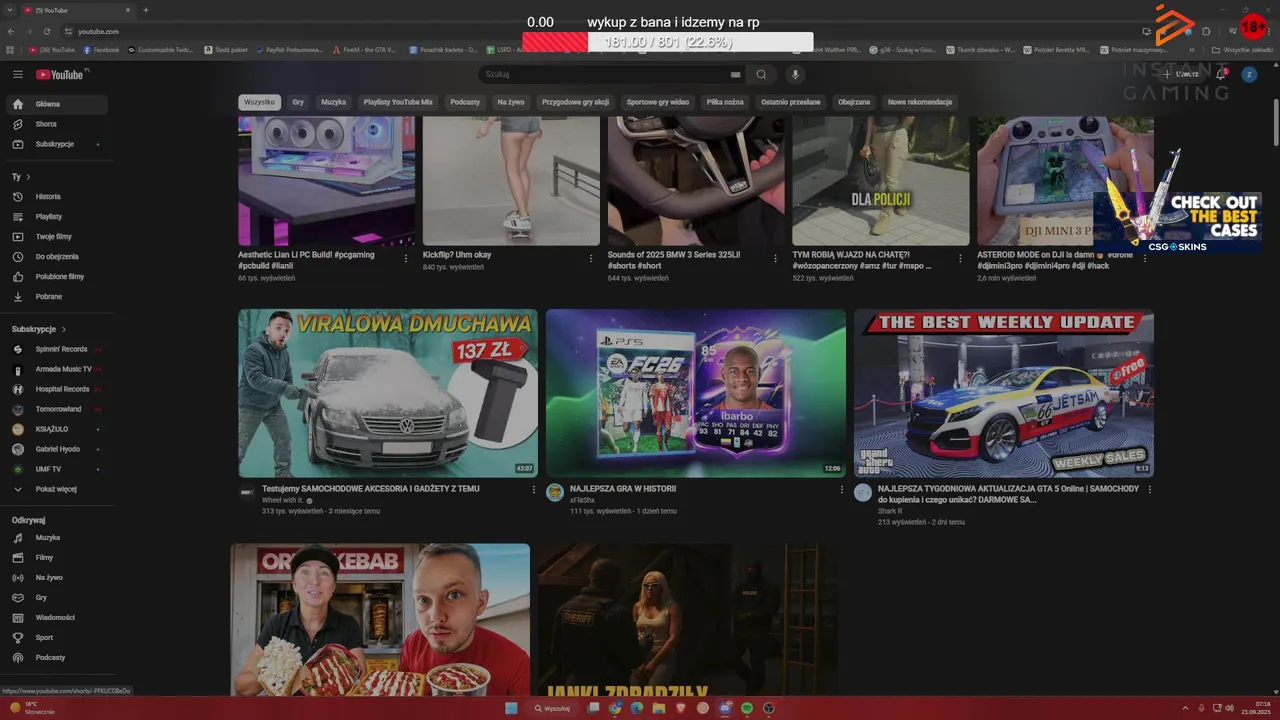The width and height of the screenshot is (1280, 720).
Task: Open the notifications bell
Action: point(1221,75)
